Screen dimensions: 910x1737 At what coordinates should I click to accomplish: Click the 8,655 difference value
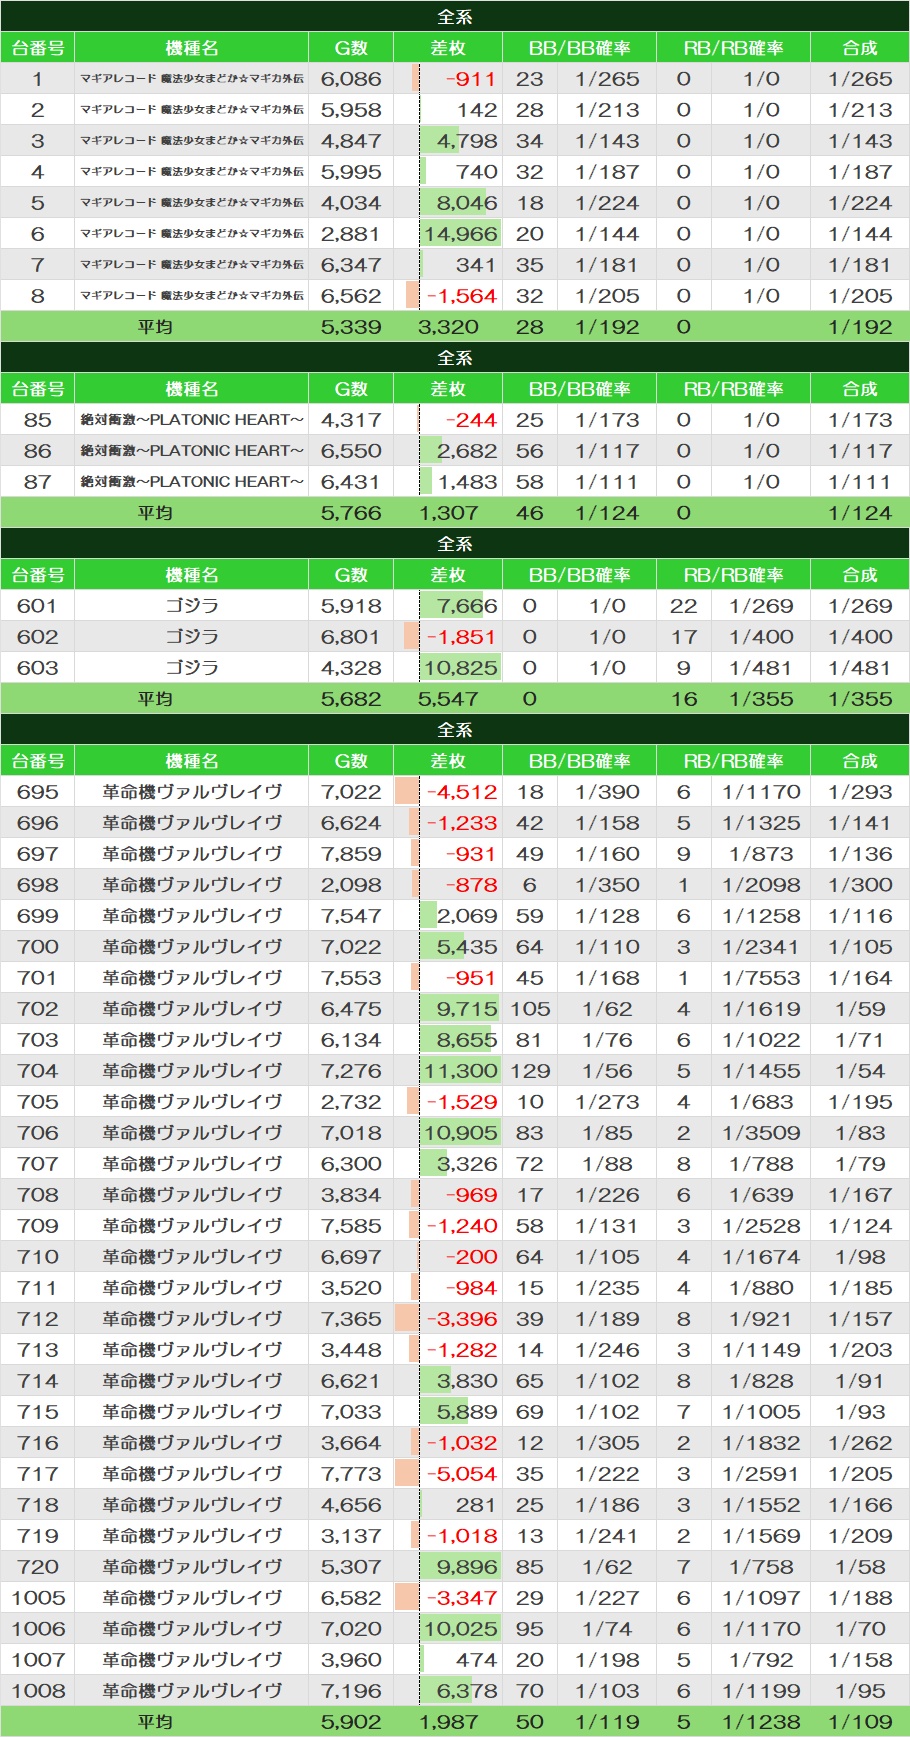pos(466,1040)
